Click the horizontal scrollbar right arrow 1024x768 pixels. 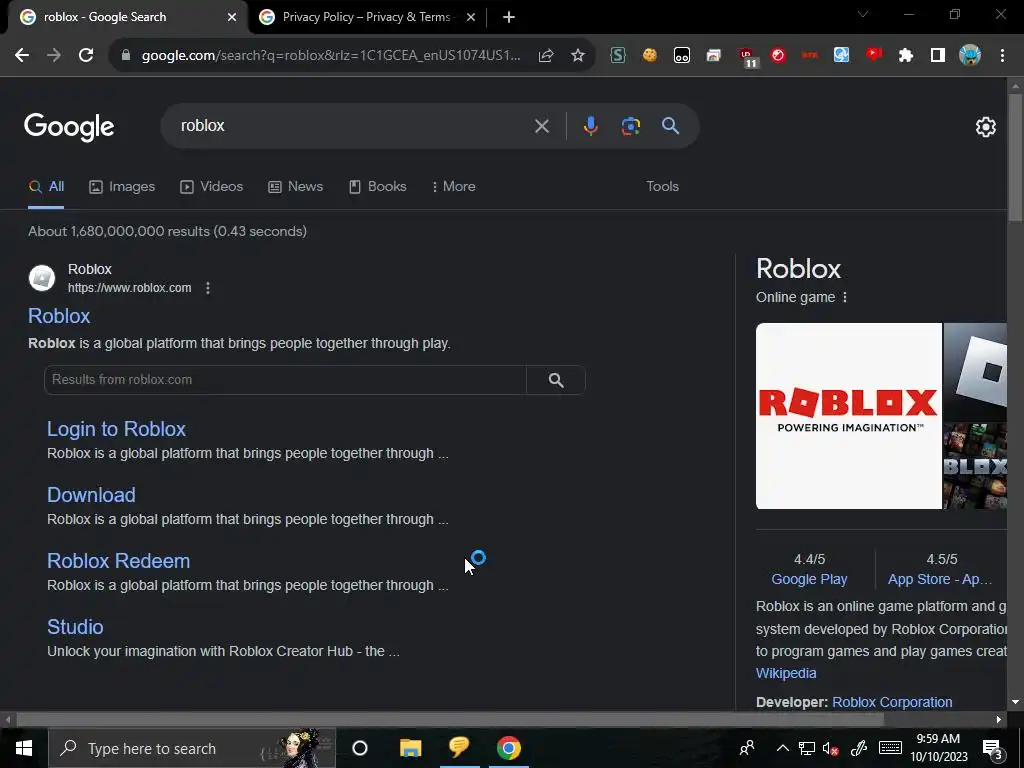pyautogui.click(x=999, y=720)
